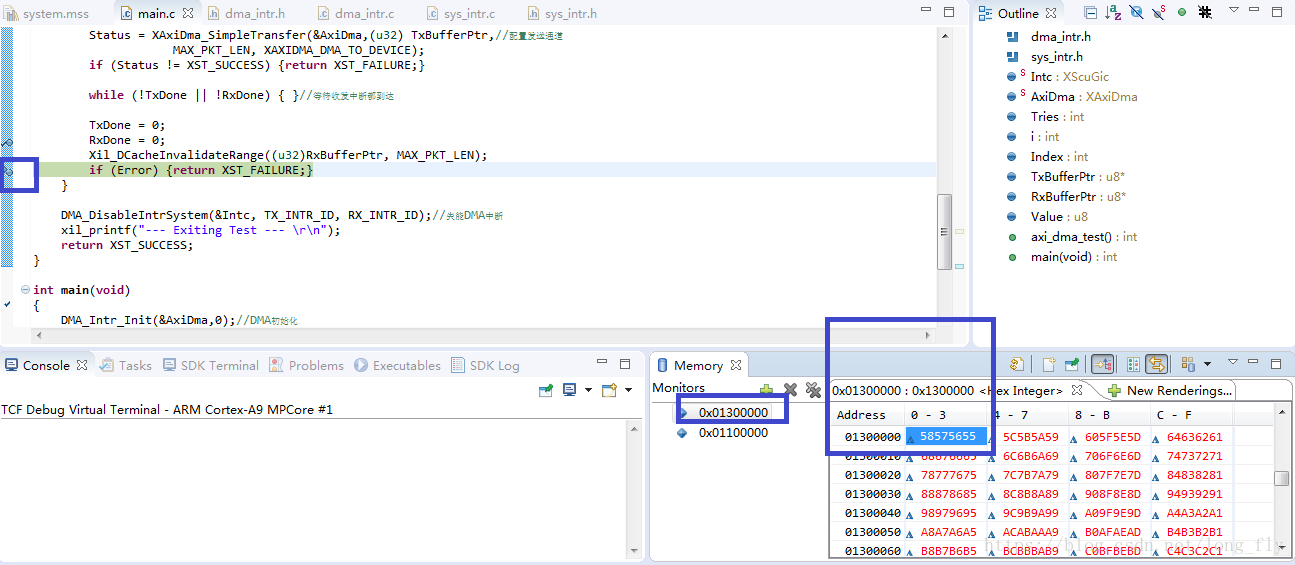Click memory cell value 5C5B5A59
This screenshot has width=1295, height=565.
coord(1030,437)
